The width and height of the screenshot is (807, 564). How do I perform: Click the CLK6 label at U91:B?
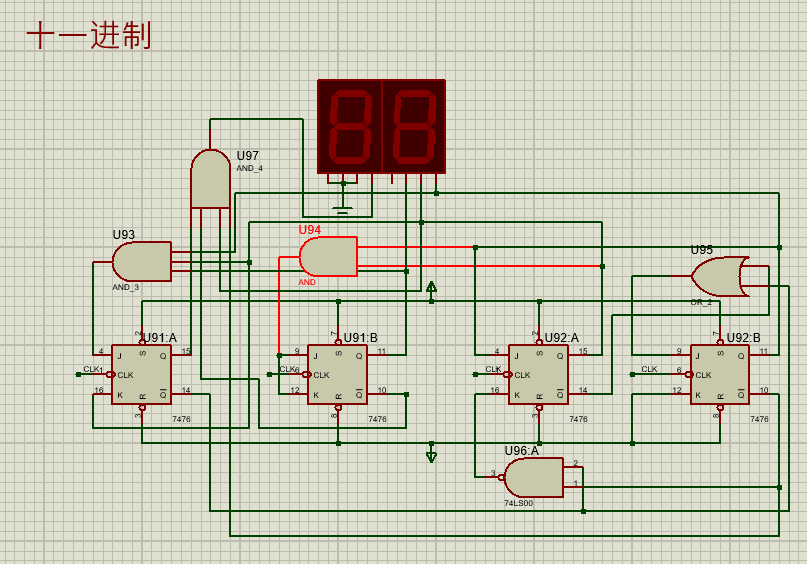(x=289, y=369)
